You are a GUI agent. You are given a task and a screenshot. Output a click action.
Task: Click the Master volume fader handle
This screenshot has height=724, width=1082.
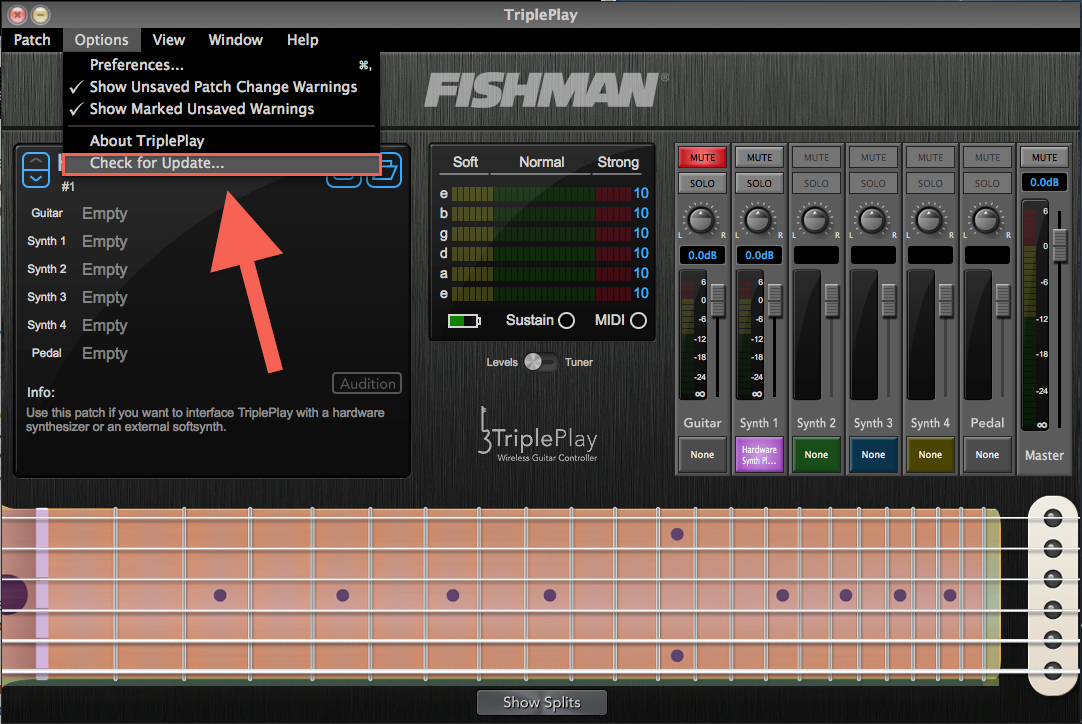click(x=1059, y=244)
